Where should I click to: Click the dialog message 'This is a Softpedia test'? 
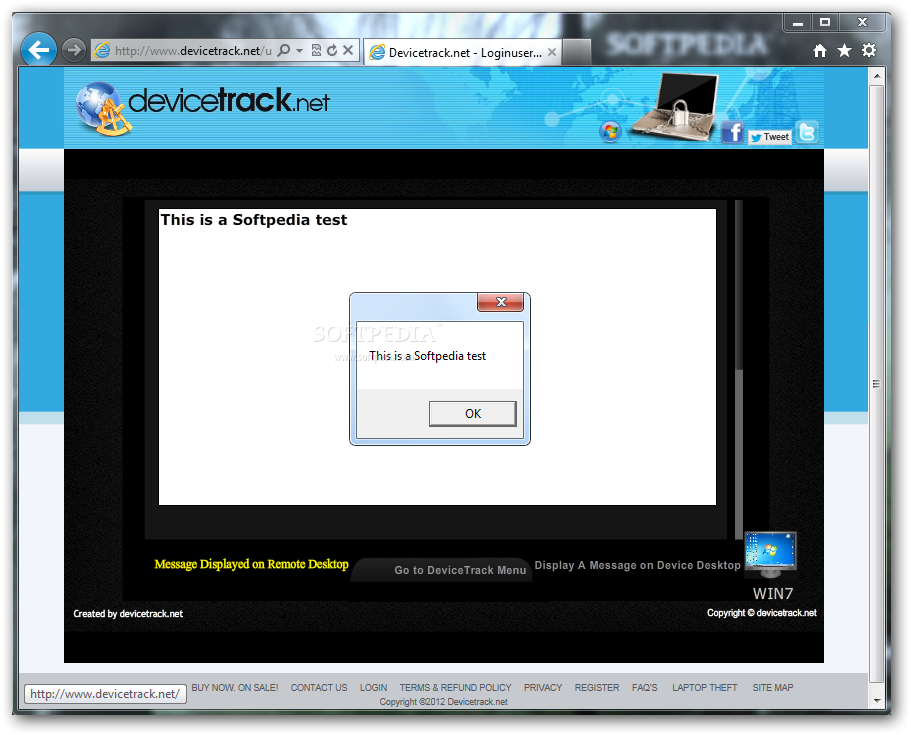tap(427, 356)
